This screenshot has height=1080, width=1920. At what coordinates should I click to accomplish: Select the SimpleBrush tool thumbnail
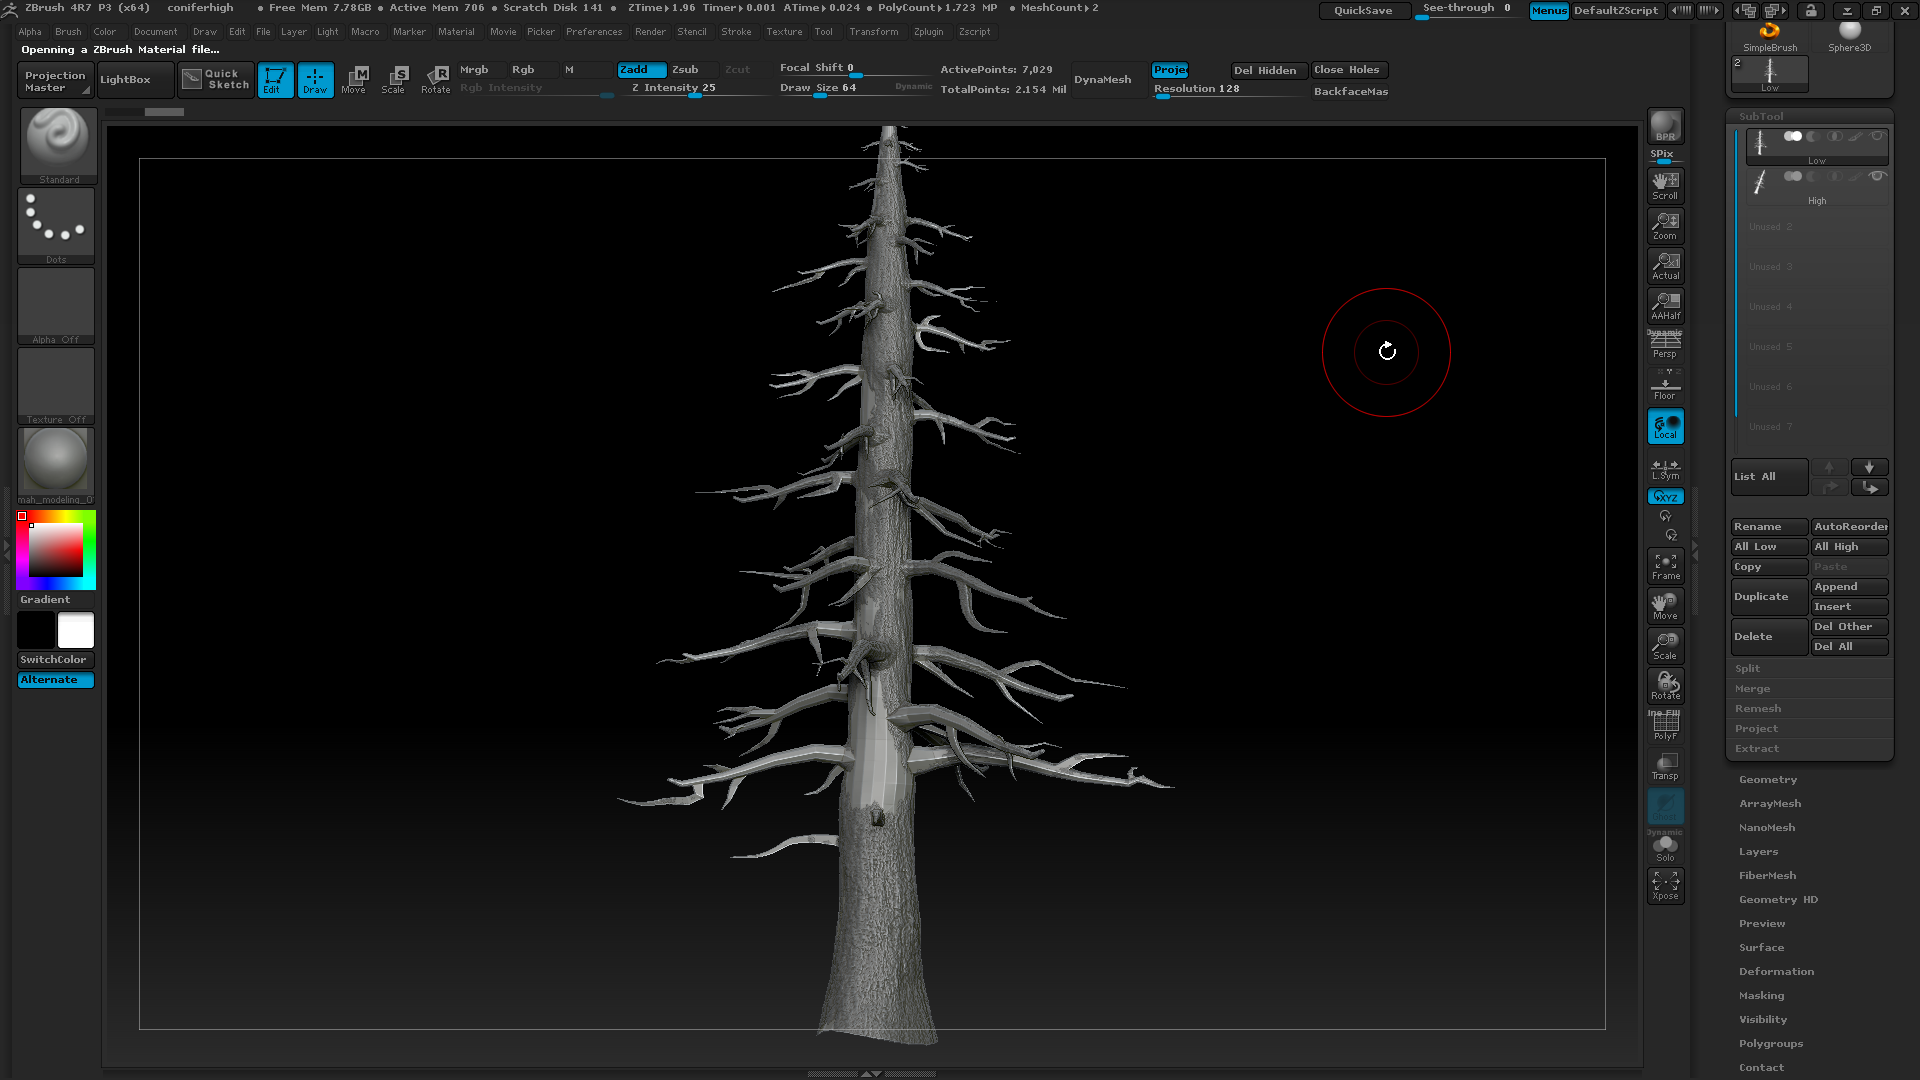(x=1770, y=37)
